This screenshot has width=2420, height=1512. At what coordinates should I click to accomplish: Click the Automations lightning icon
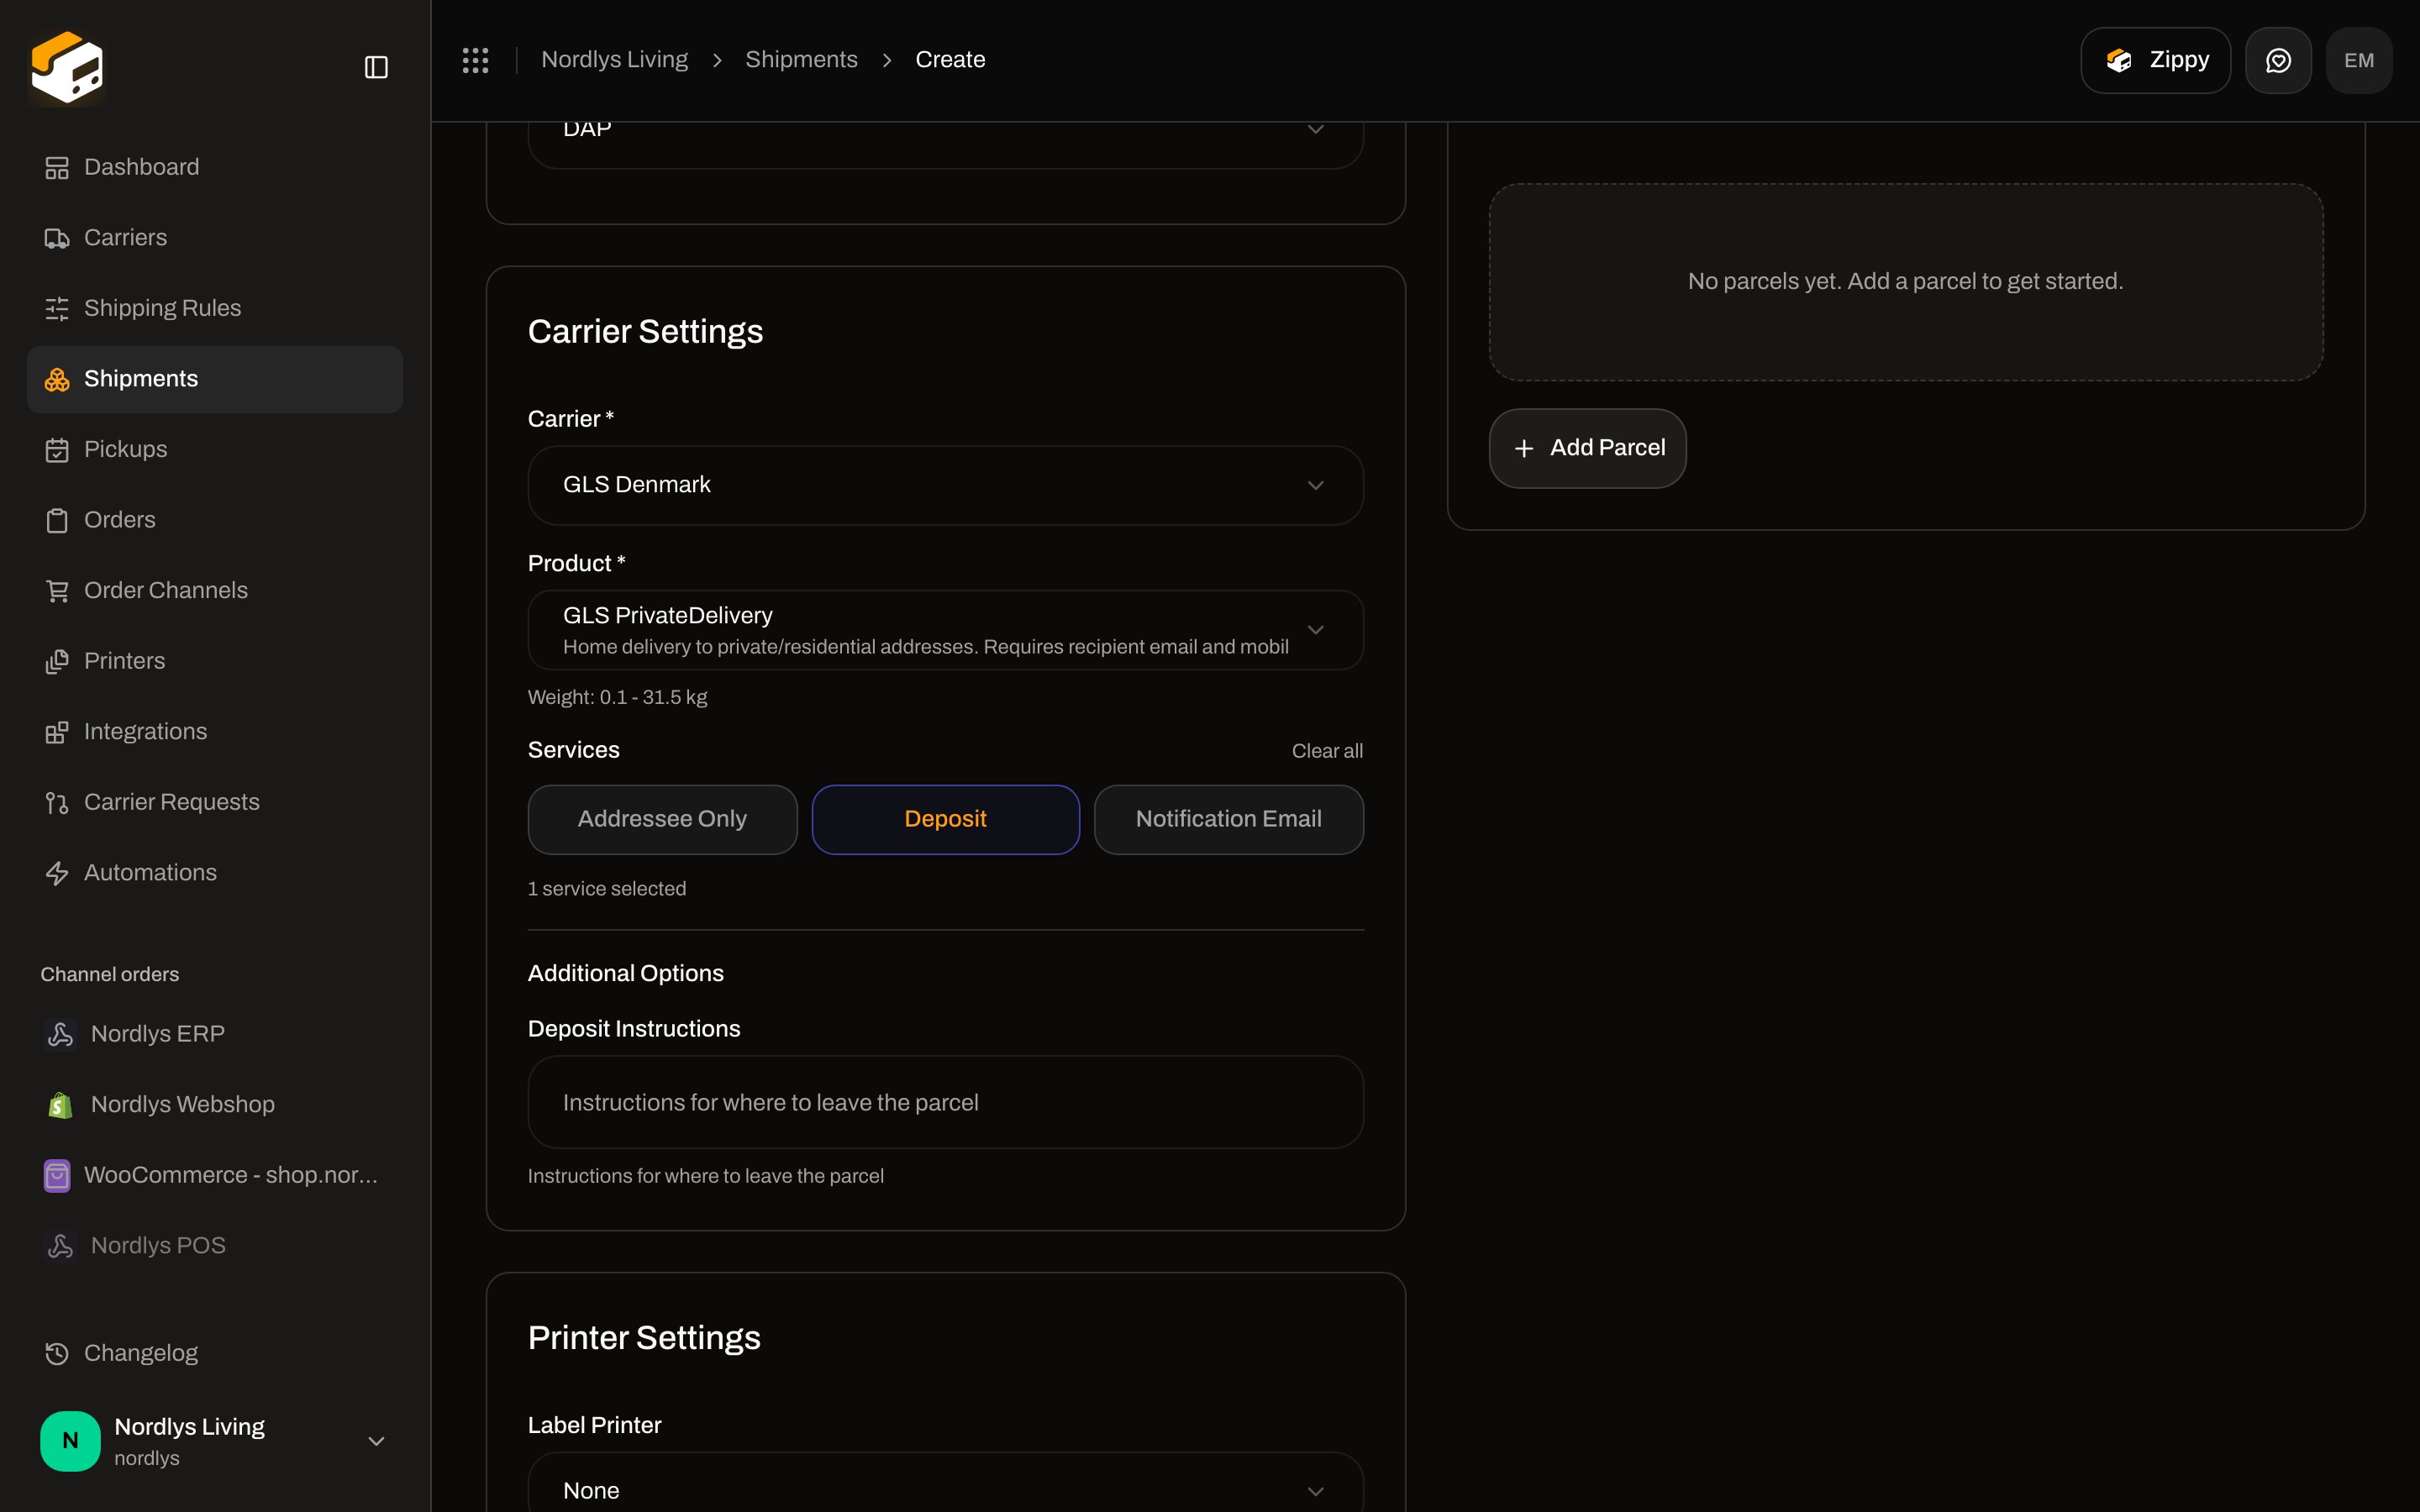coord(57,873)
